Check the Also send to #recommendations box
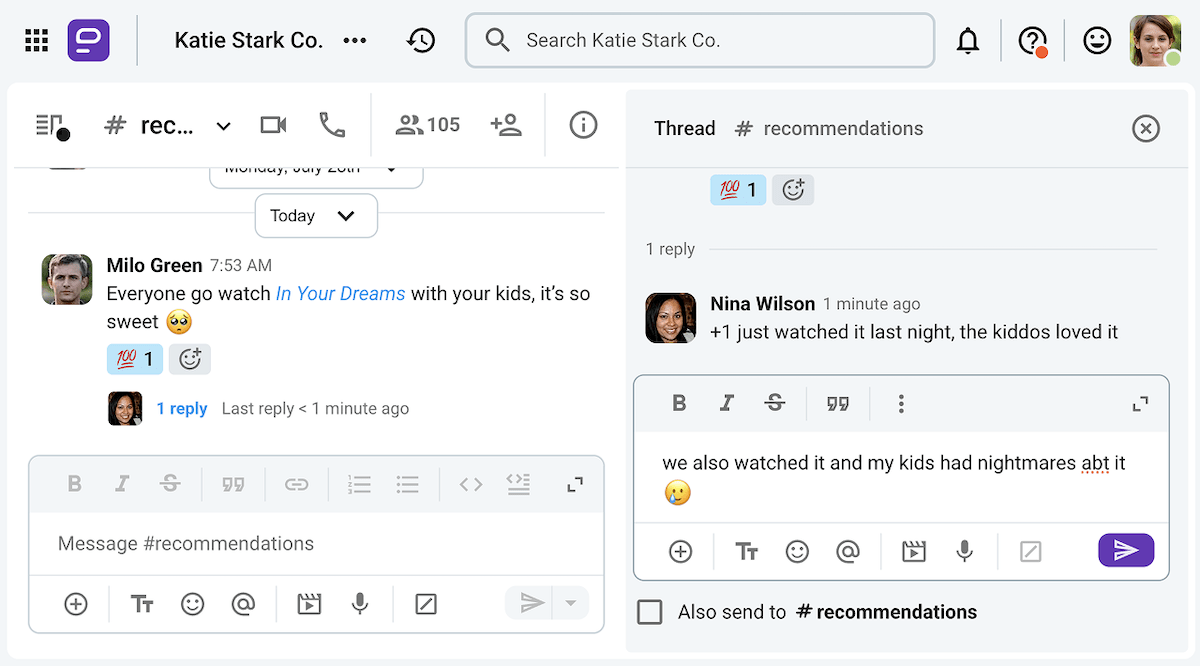 pyautogui.click(x=649, y=611)
